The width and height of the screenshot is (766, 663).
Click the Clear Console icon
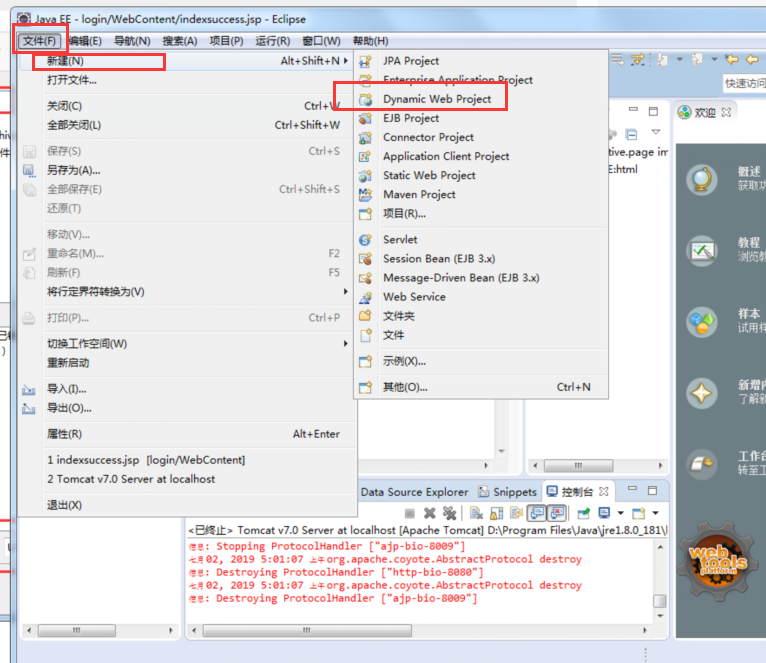[476, 513]
